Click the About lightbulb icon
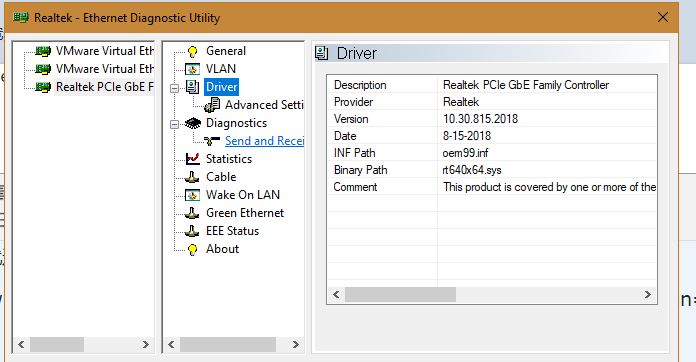 192,249
